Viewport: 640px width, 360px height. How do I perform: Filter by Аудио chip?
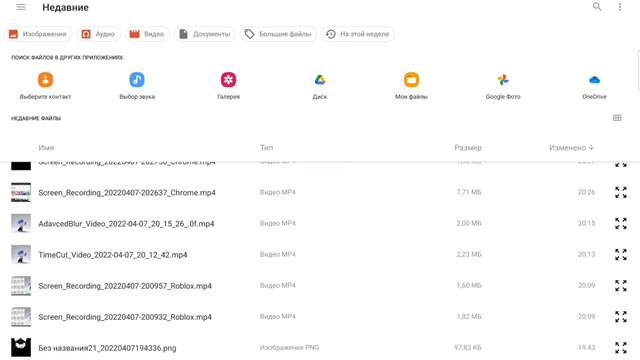tap(98, 34)
